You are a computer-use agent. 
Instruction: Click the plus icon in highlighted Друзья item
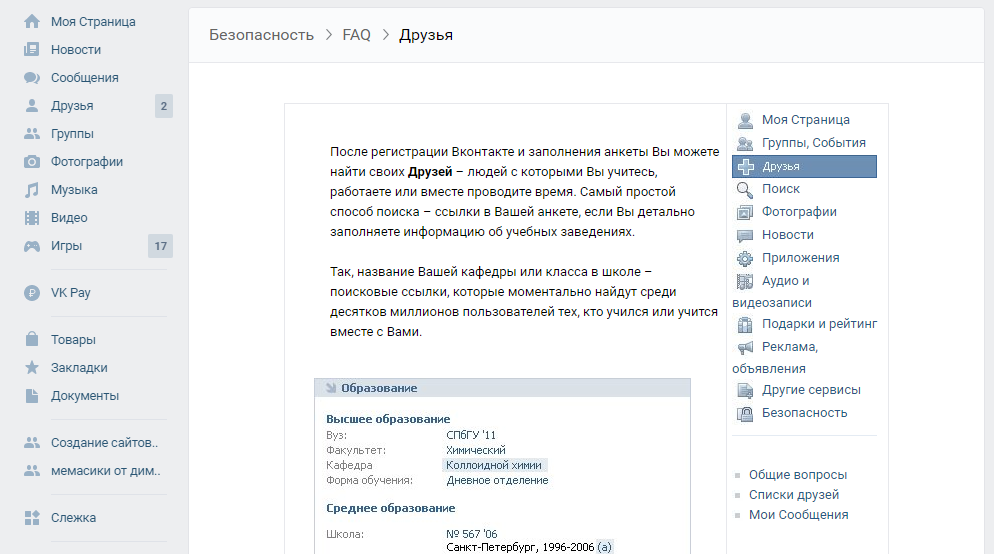pyautogui.click(x=746, y=167)
